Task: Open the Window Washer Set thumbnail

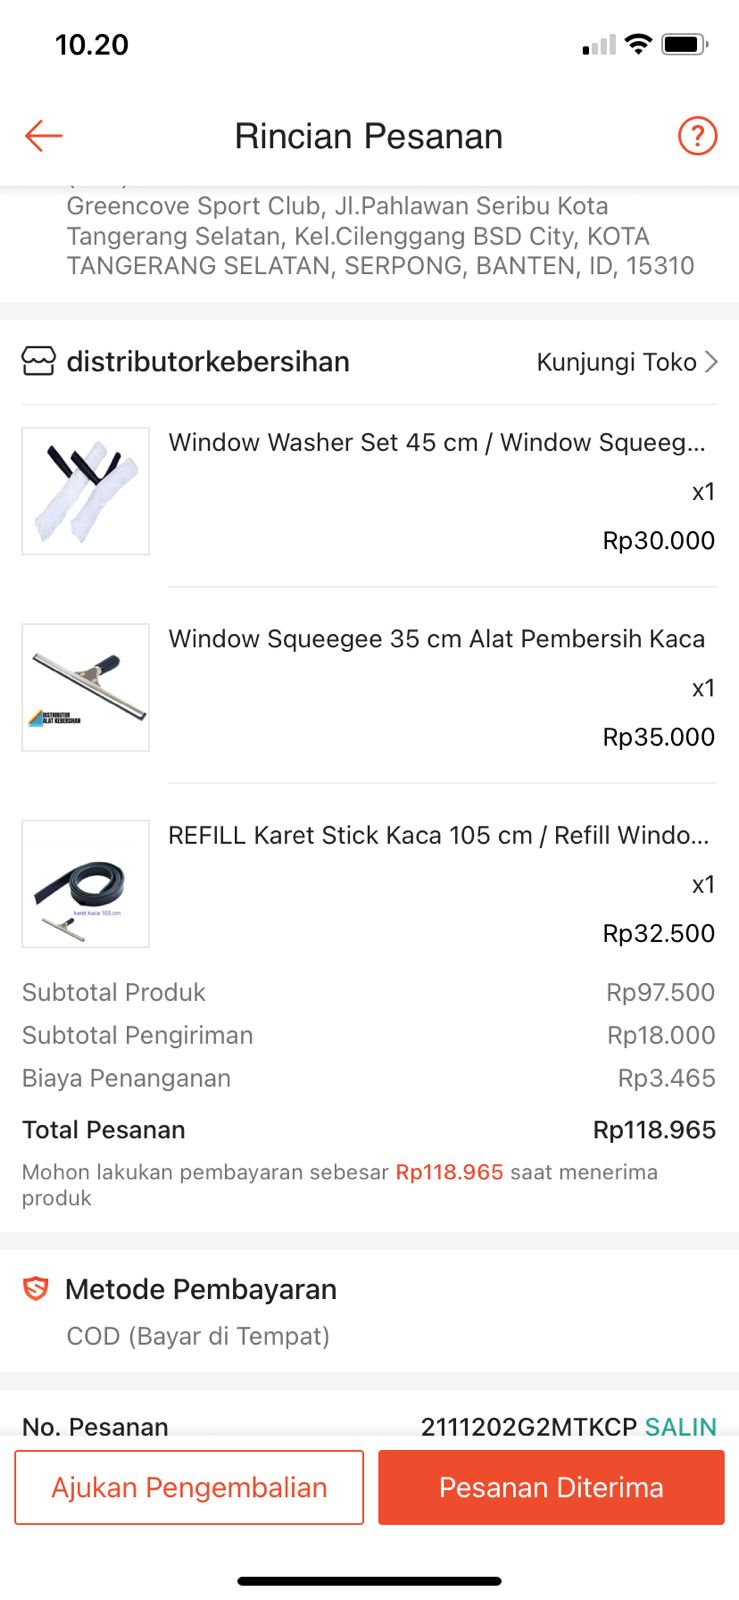Action: click(86, 491)
